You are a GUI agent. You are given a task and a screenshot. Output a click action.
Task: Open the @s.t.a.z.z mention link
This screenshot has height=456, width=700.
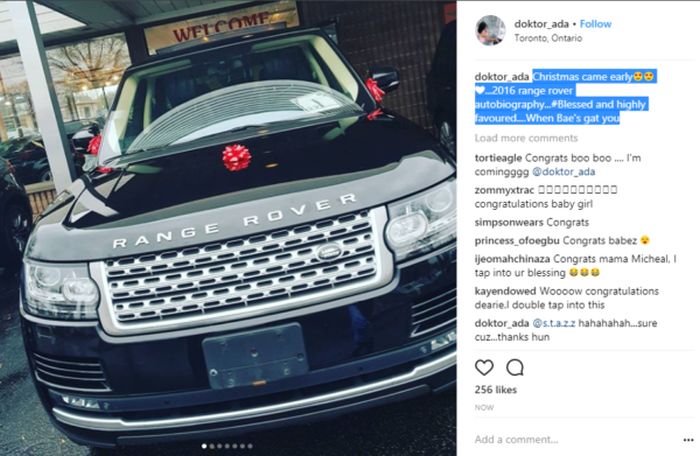coord(554,323)
